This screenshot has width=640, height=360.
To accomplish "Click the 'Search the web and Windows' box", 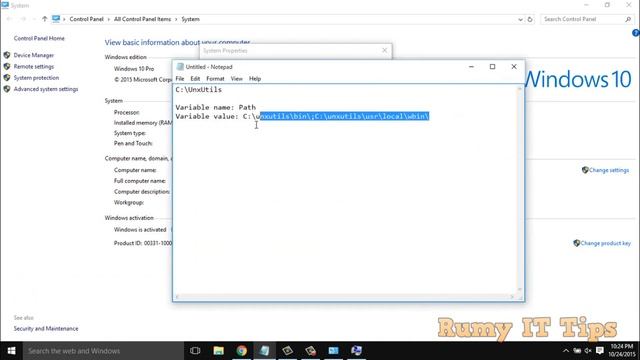I will click(103, 351).
